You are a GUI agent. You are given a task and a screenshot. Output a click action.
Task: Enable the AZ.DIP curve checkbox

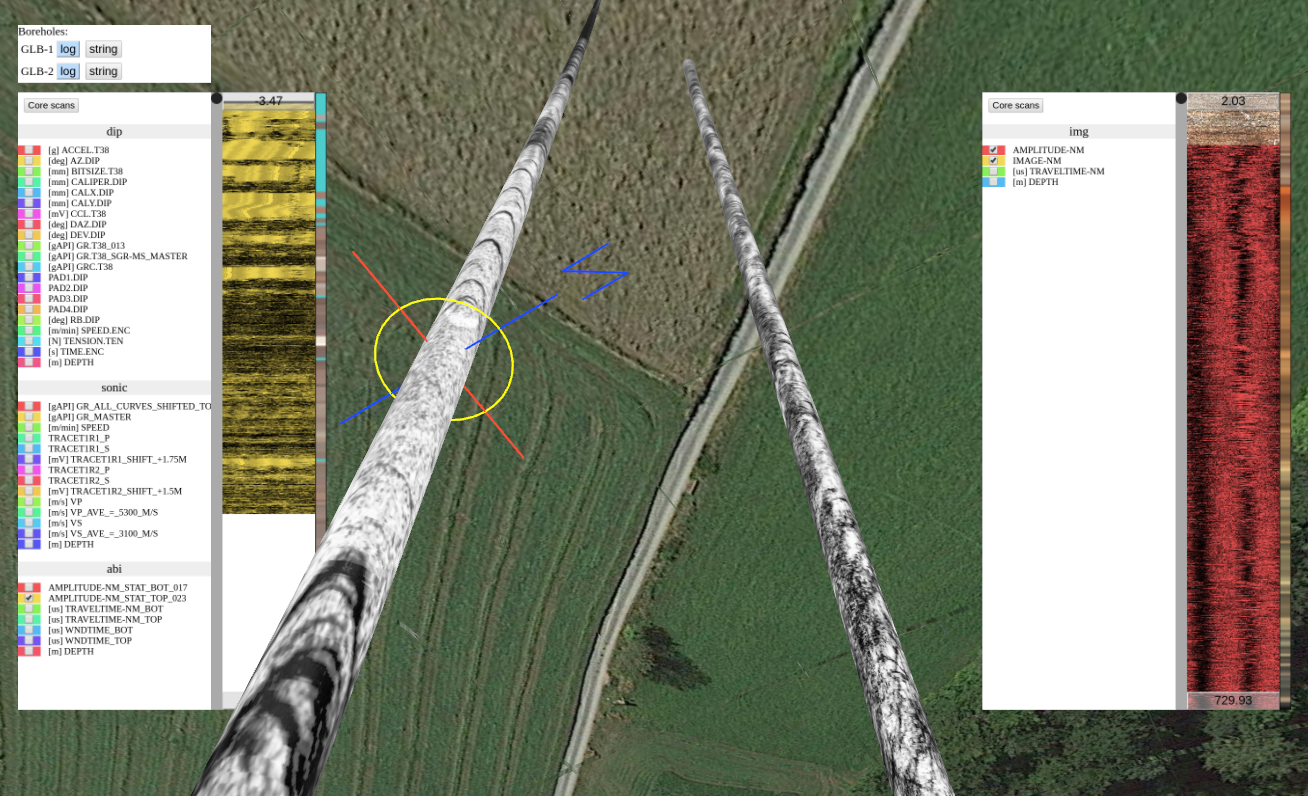pos(30,161)
